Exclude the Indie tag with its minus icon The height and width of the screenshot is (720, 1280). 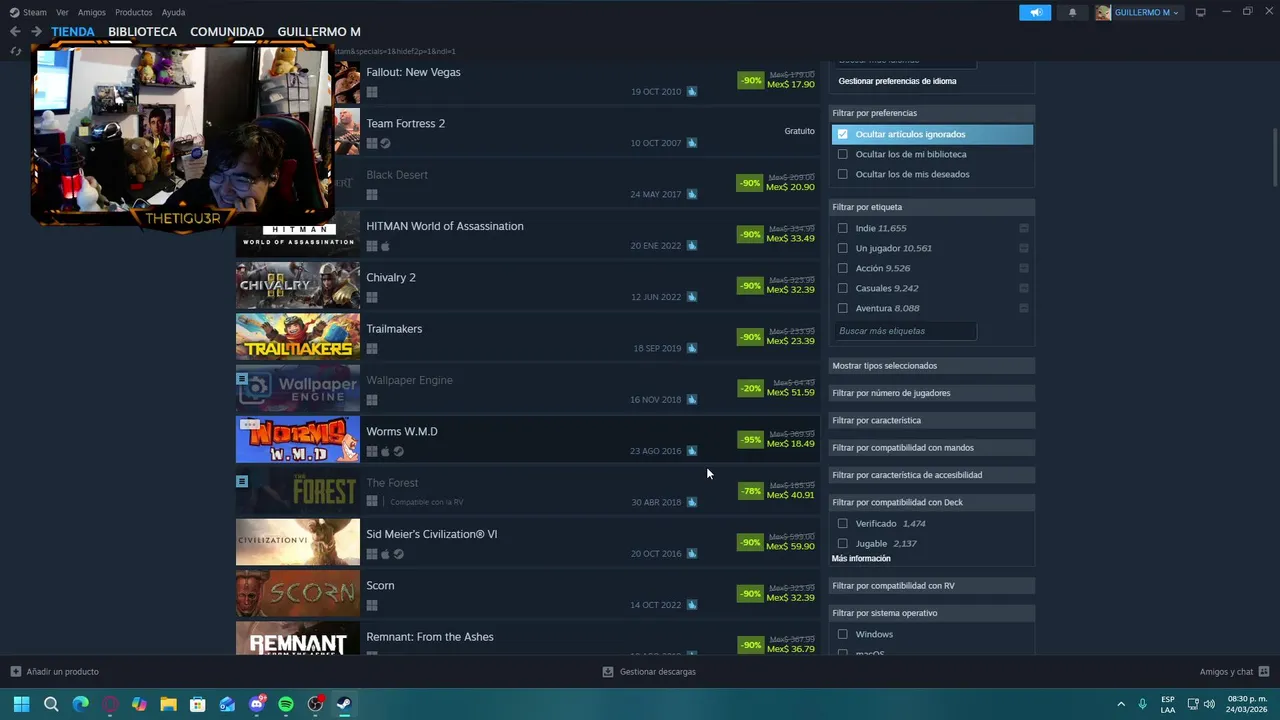click(x=1024, y=228)
